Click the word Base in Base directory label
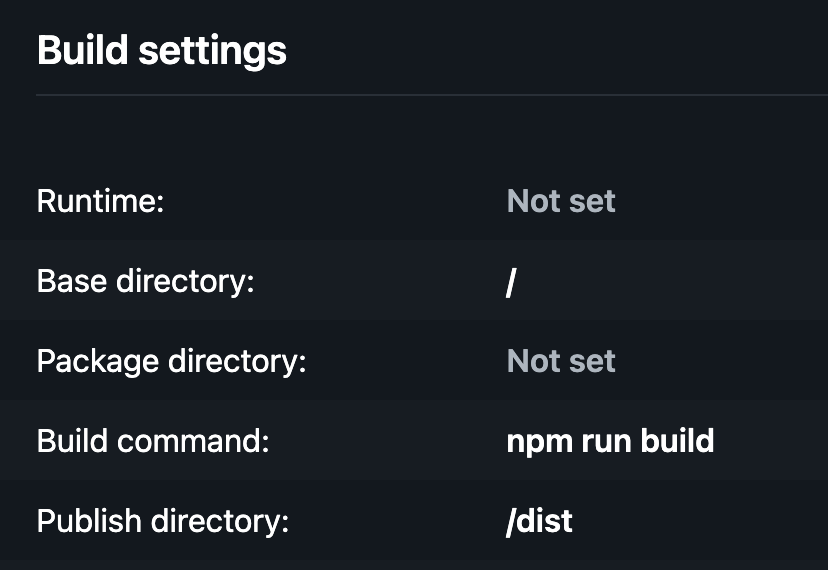This screenshot has height=570, width=828. pos(72,281)
